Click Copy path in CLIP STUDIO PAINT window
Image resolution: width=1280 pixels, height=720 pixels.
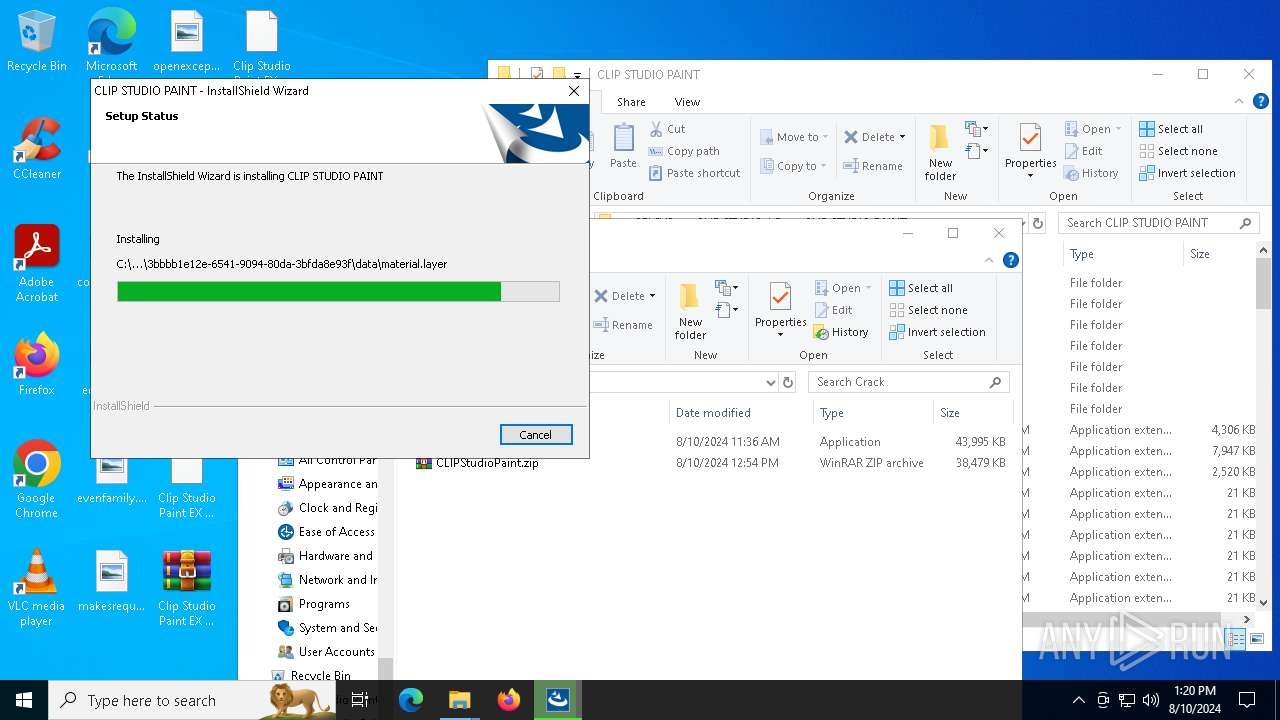coord(684,151)
